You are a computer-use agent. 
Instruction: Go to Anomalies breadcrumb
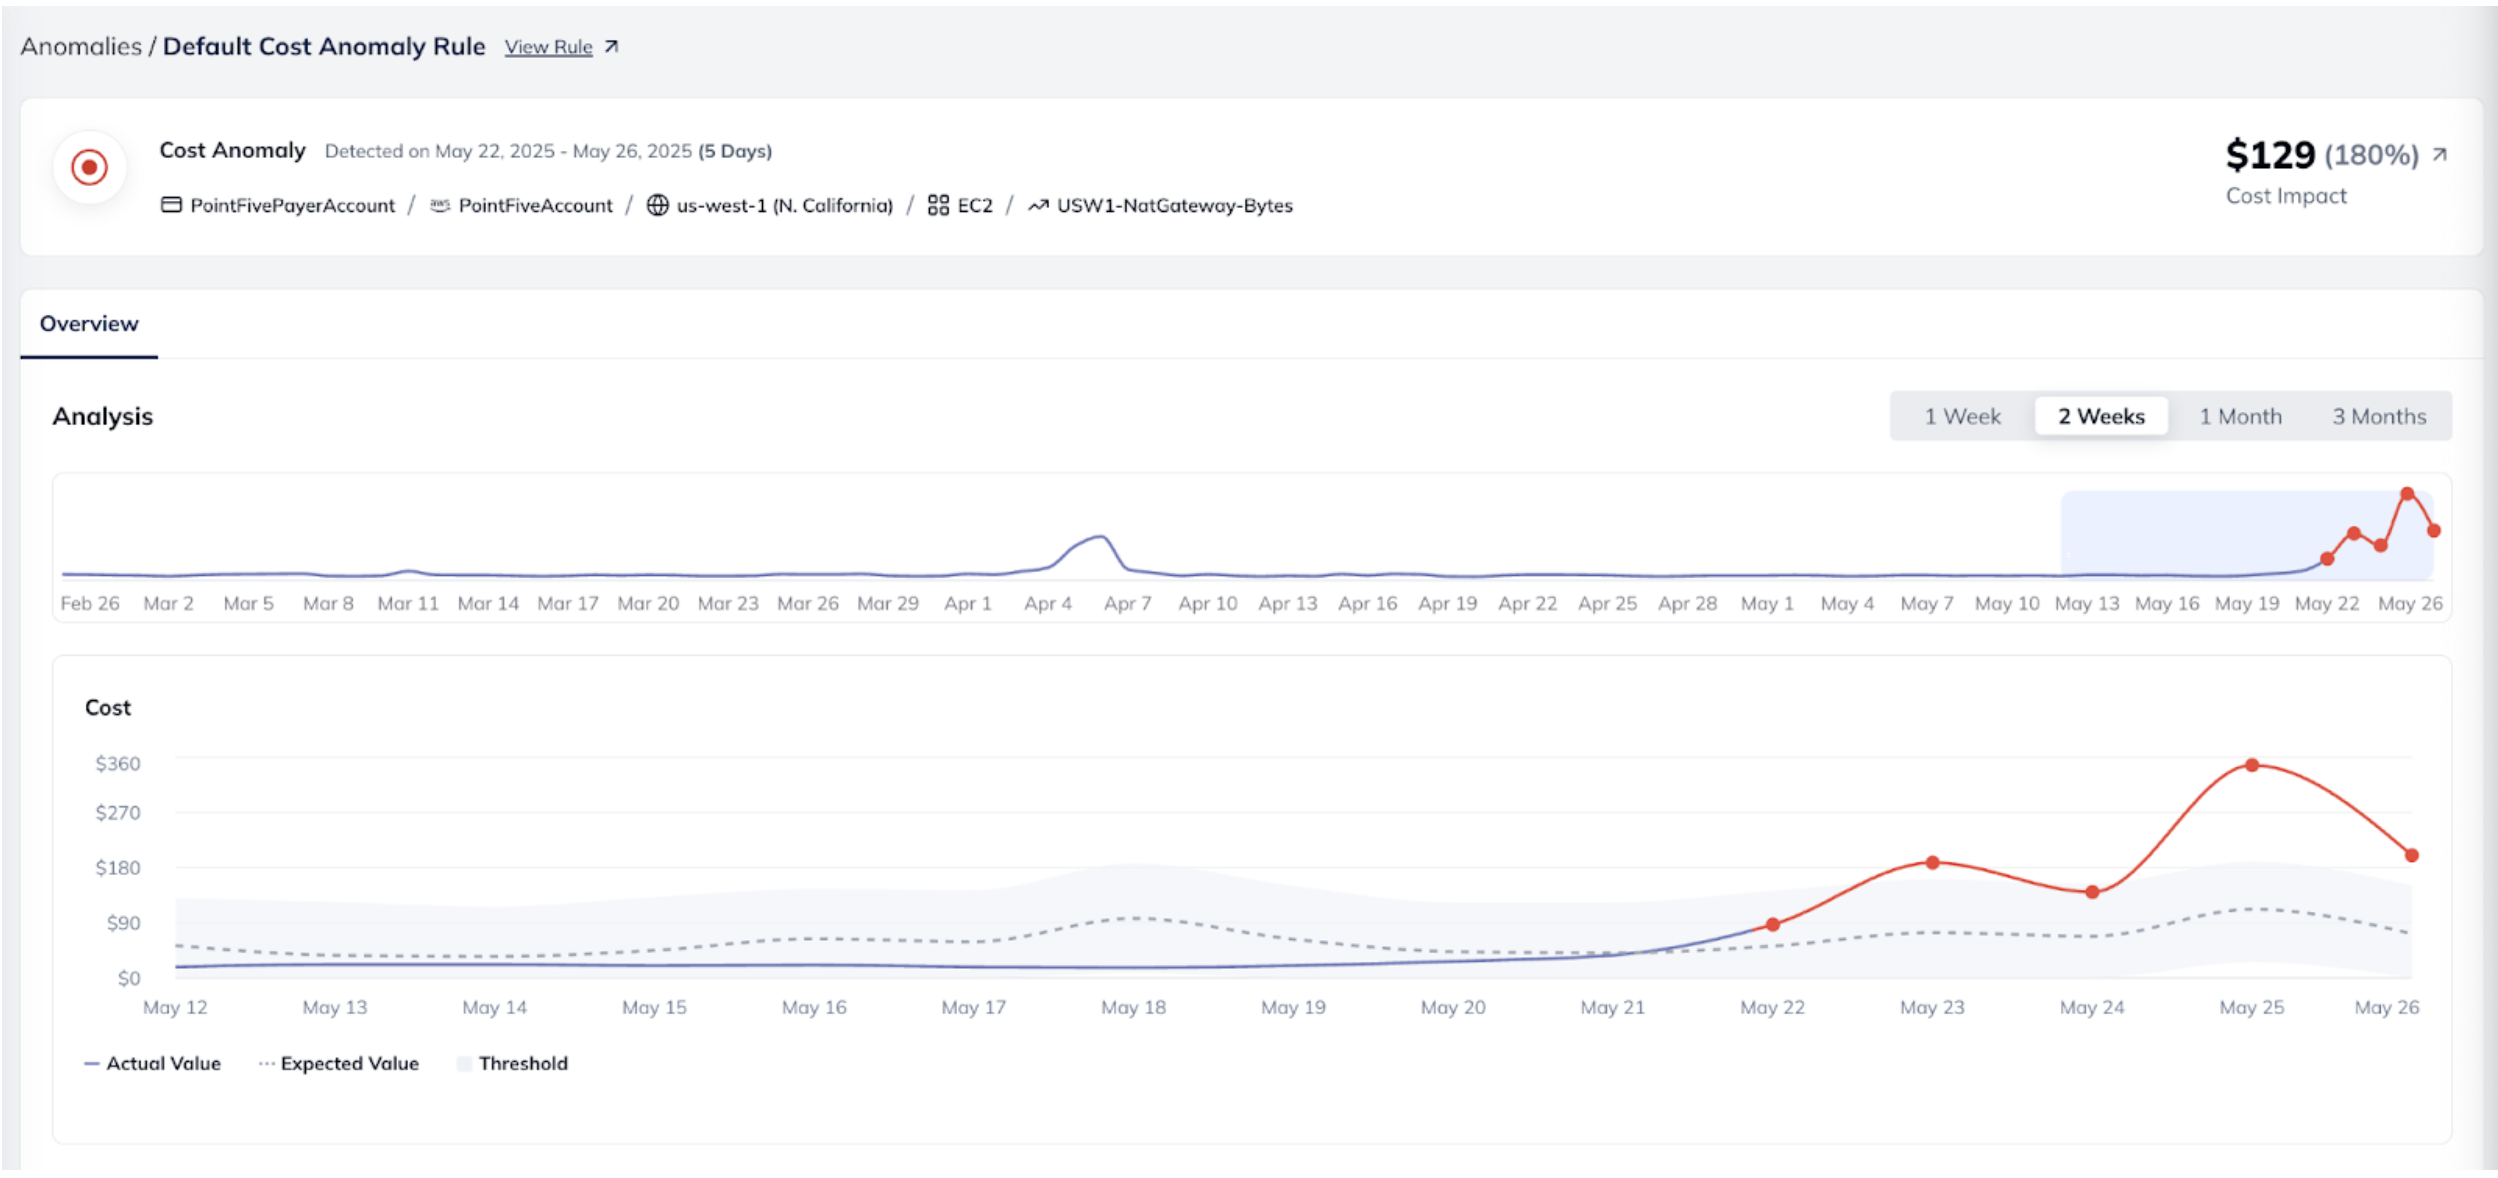point(81,47)
